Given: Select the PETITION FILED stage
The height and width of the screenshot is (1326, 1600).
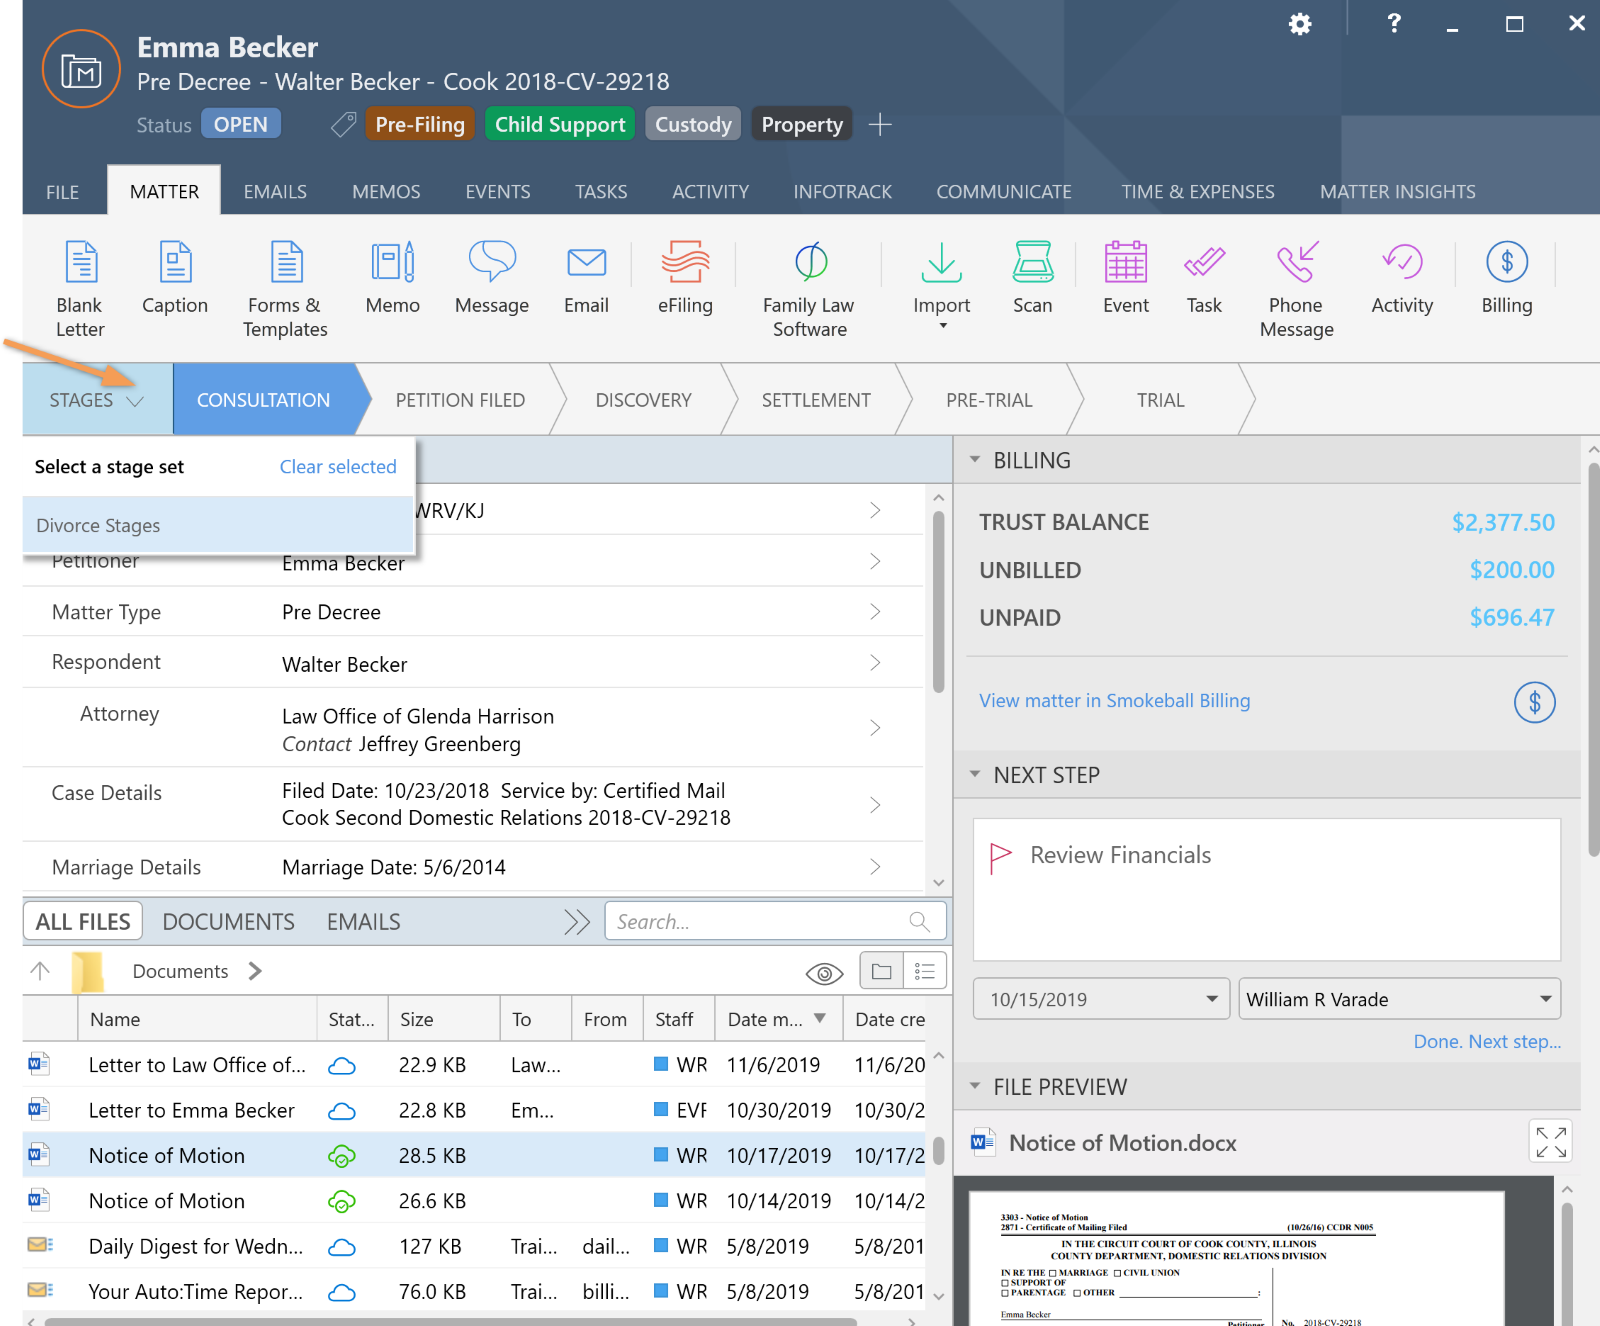Looking at the screenshot, I should coord(460,400).
